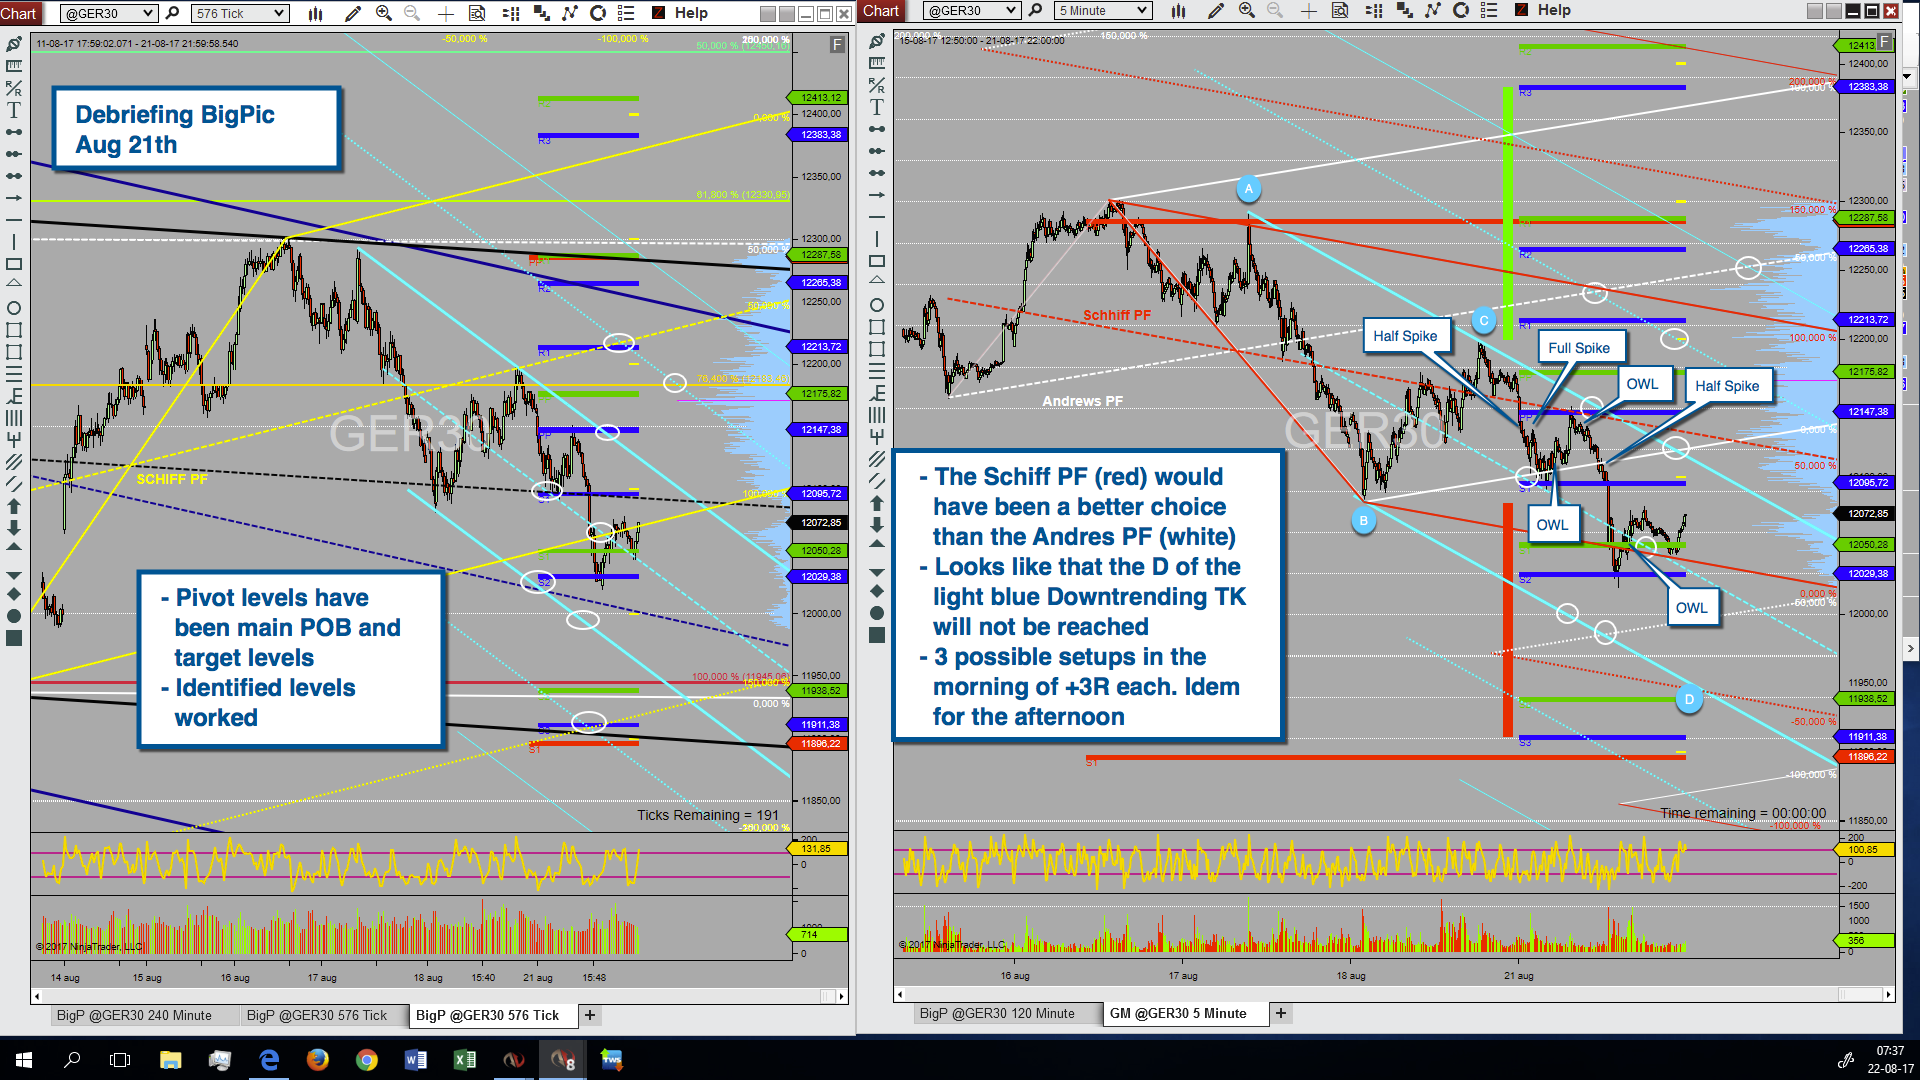Toggle the F button on left chart
The height and width of the screenshot is (1080, 1920).
837,45
